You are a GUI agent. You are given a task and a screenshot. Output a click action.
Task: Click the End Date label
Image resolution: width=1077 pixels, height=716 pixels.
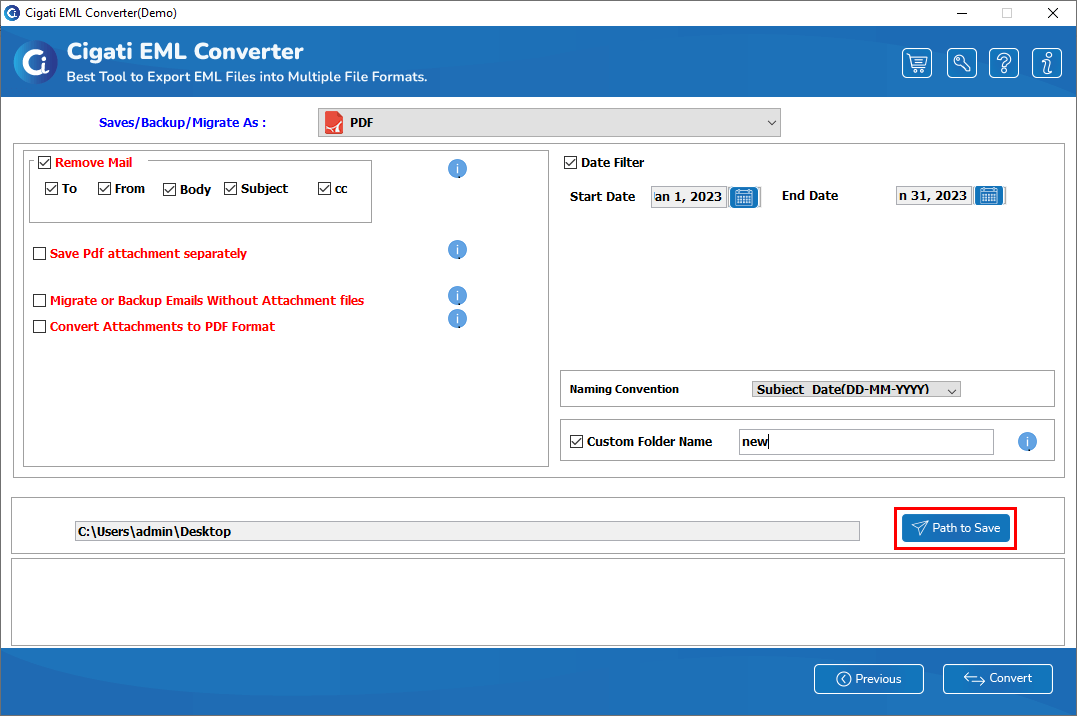(810, 196)
